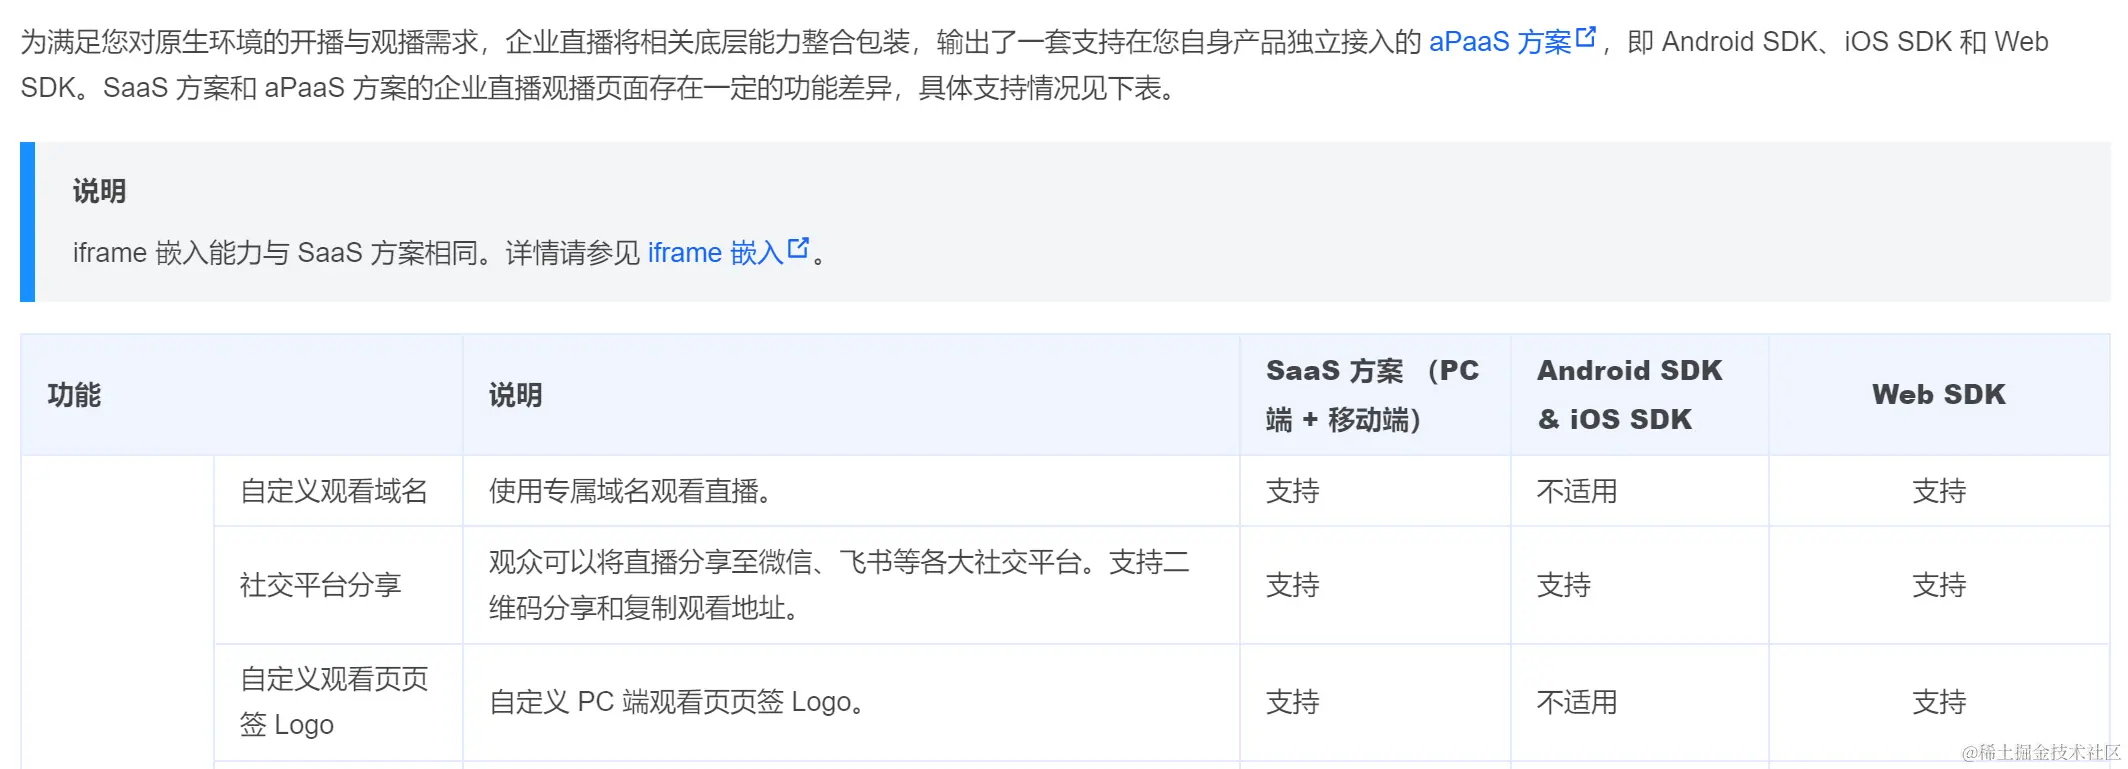Click Web SDK 支持 in 社交平台分享 row
The height and width of the screenshot is (769, 2128).
coord(1939,585)
